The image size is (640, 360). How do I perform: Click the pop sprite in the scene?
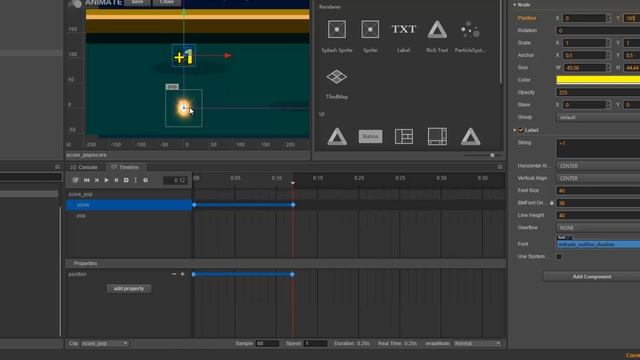(184, 108)
